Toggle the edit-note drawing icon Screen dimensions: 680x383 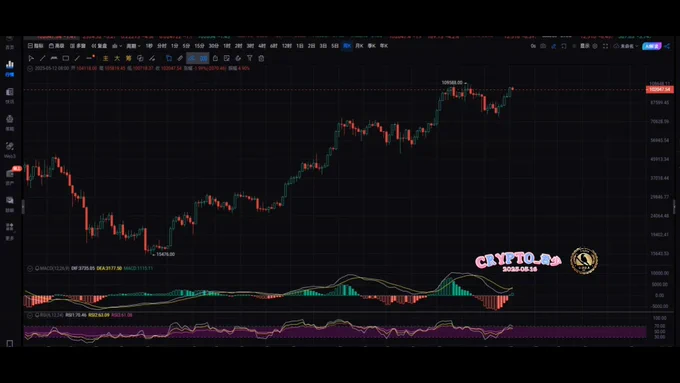(227, 58)
